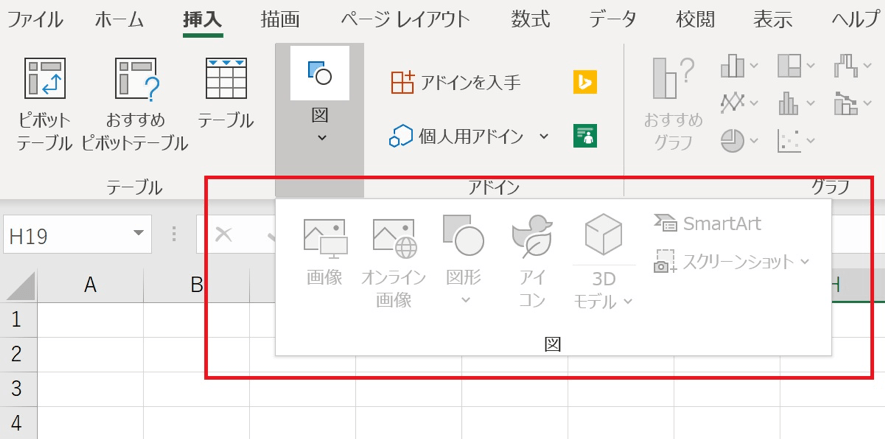Choose オンライン画像 (Online Pictures)
Image resolution: width=885 pixels, height=439 pixels.
coord(394,239)
